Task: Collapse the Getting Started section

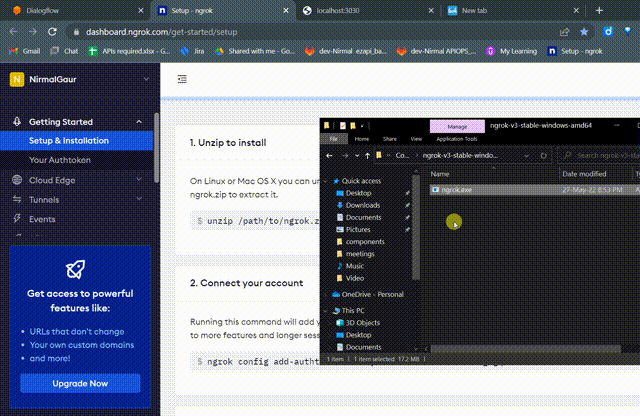Action: pos(139,122)
